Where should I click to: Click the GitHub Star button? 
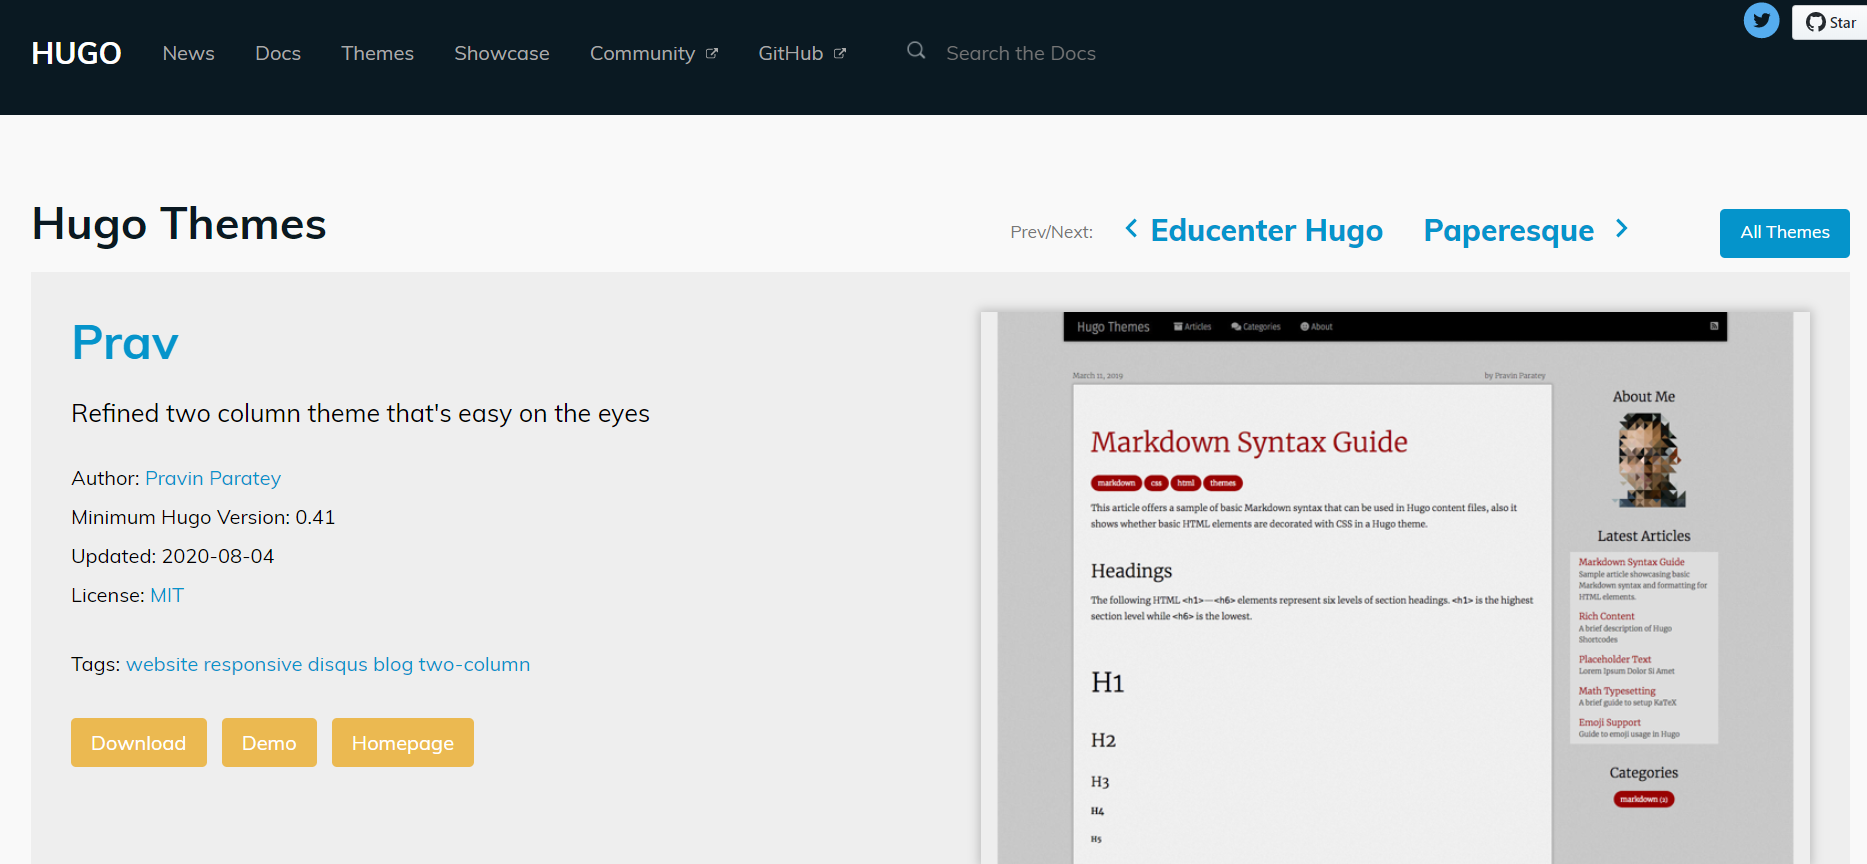pos(1830,22)
